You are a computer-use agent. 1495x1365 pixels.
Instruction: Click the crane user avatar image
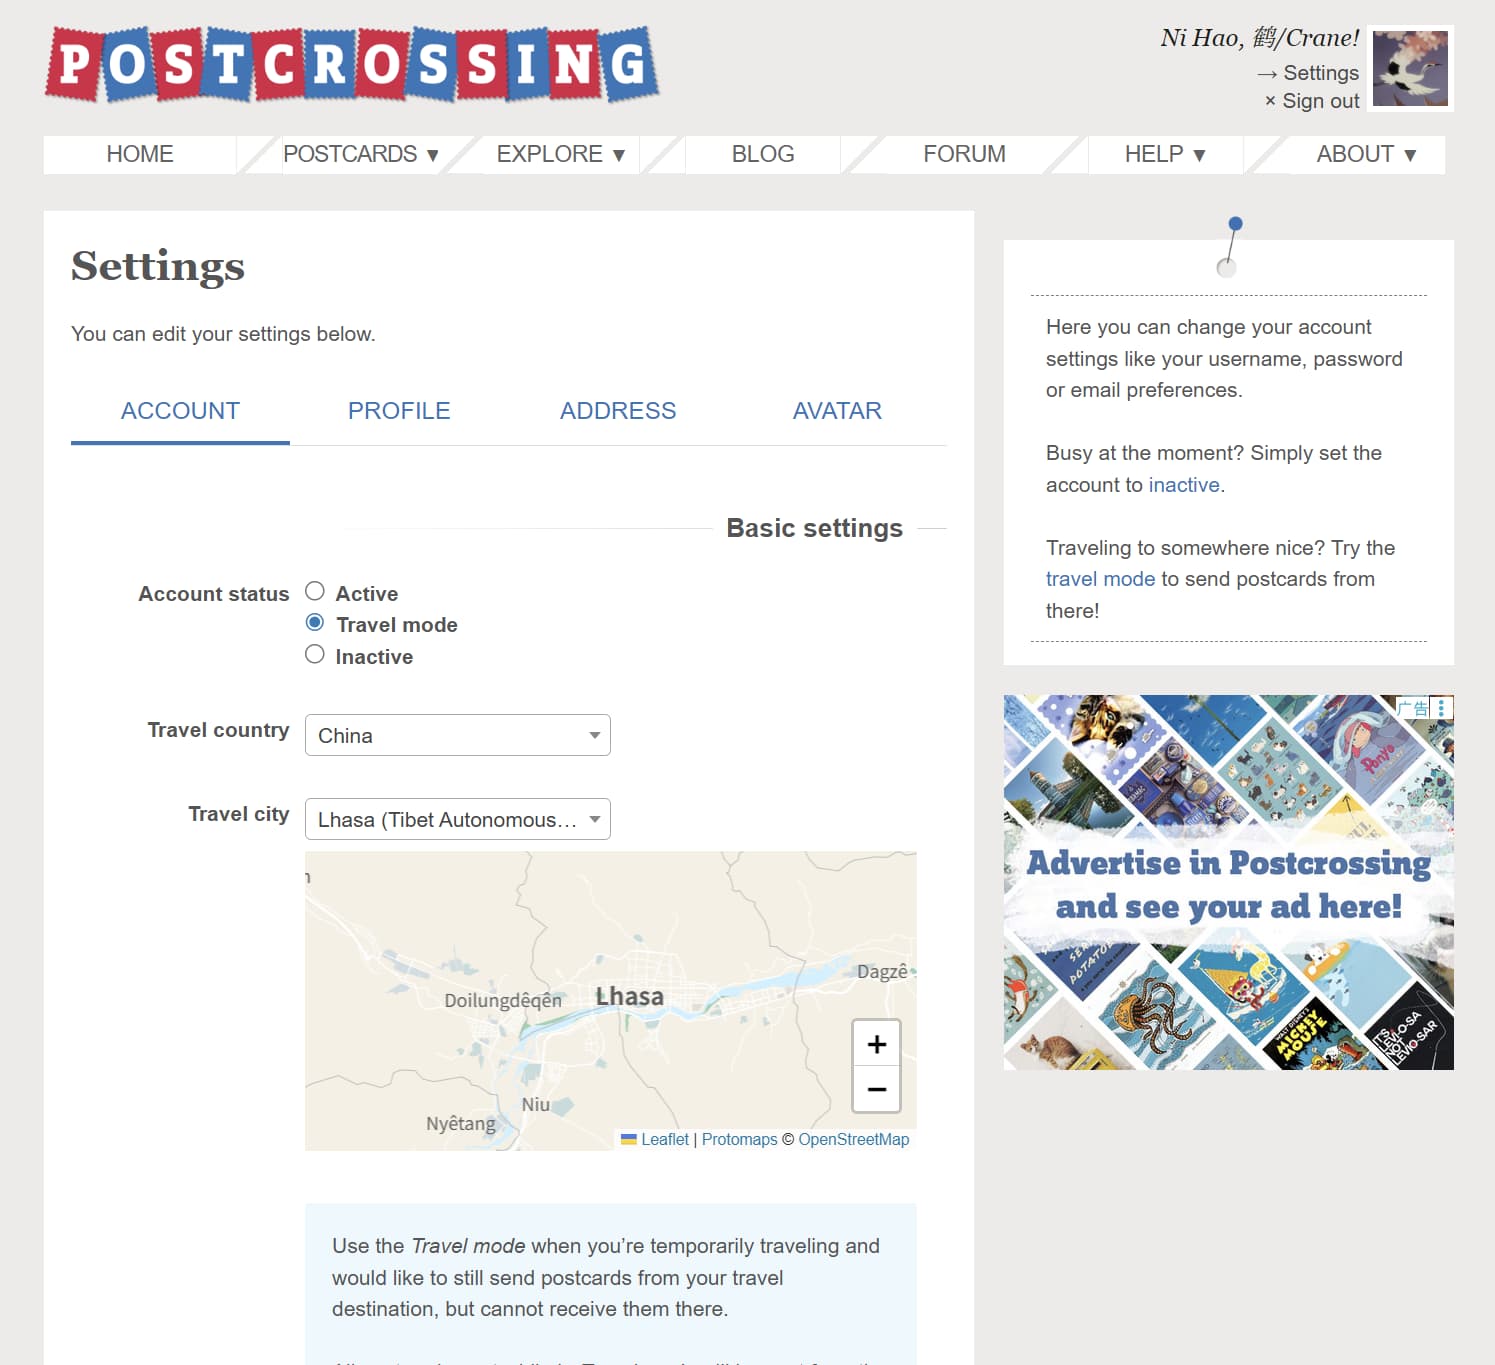tap(1409, 68)
